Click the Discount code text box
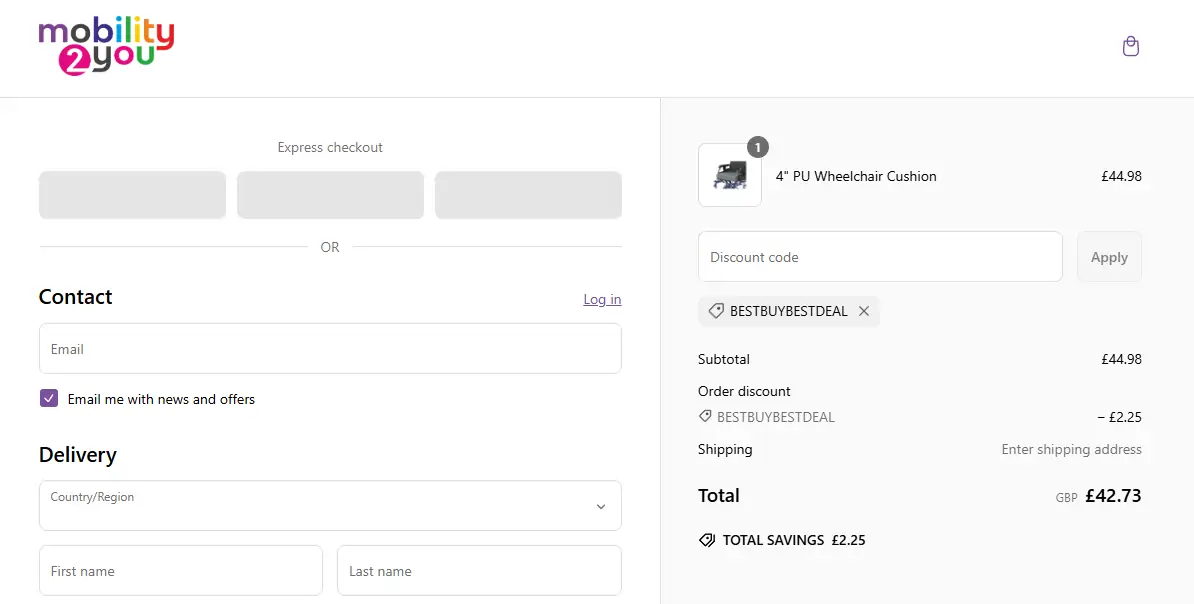 pos(880,257)
